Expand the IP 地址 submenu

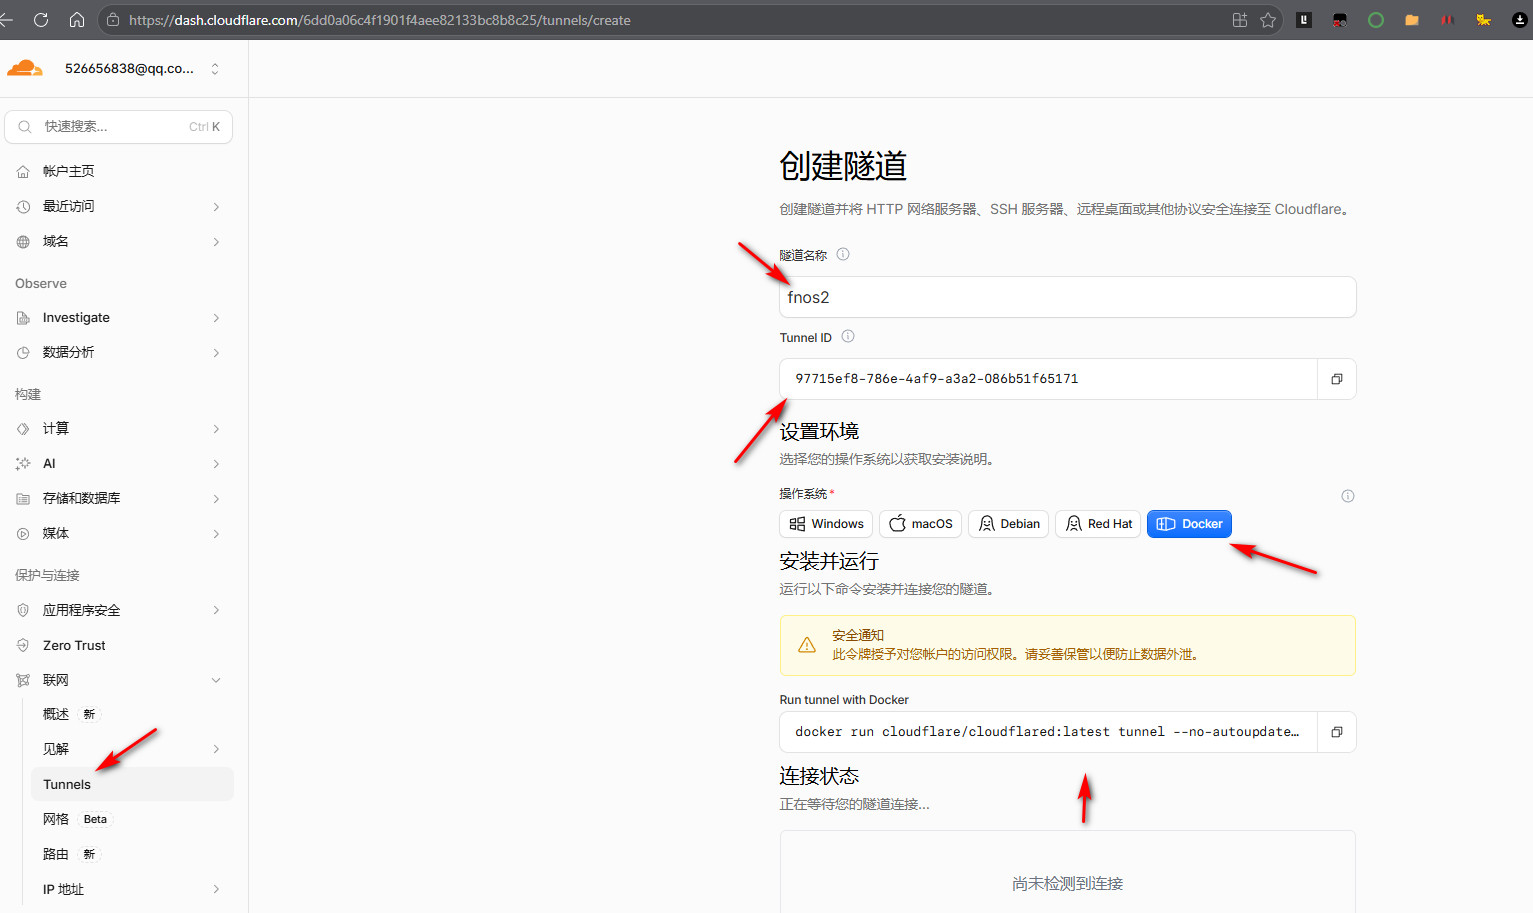click(x=216, y=889)
